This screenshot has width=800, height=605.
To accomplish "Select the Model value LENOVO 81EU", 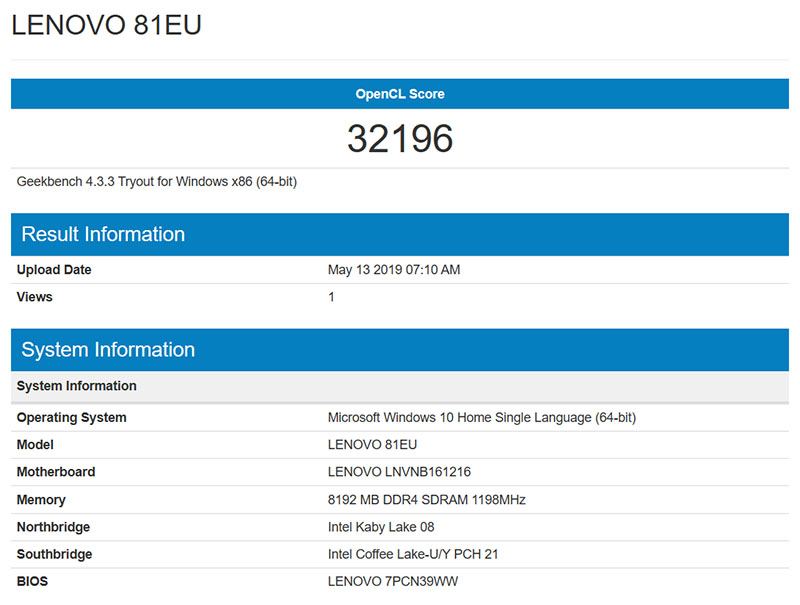I will point(372,445).
